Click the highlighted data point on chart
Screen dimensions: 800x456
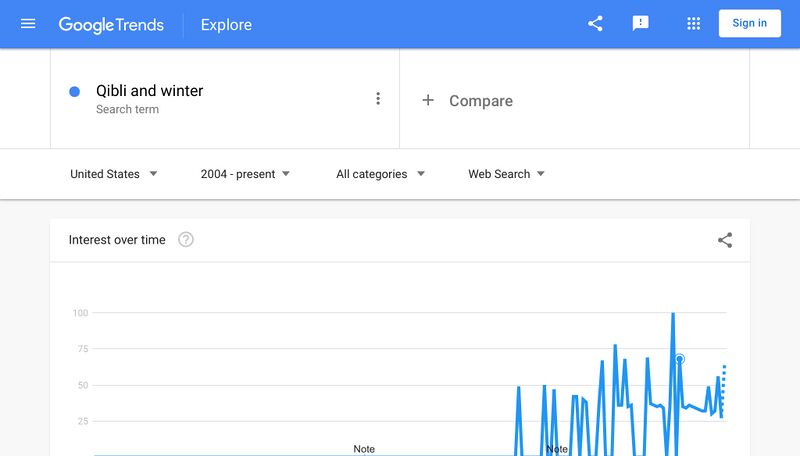click(680, 359)
